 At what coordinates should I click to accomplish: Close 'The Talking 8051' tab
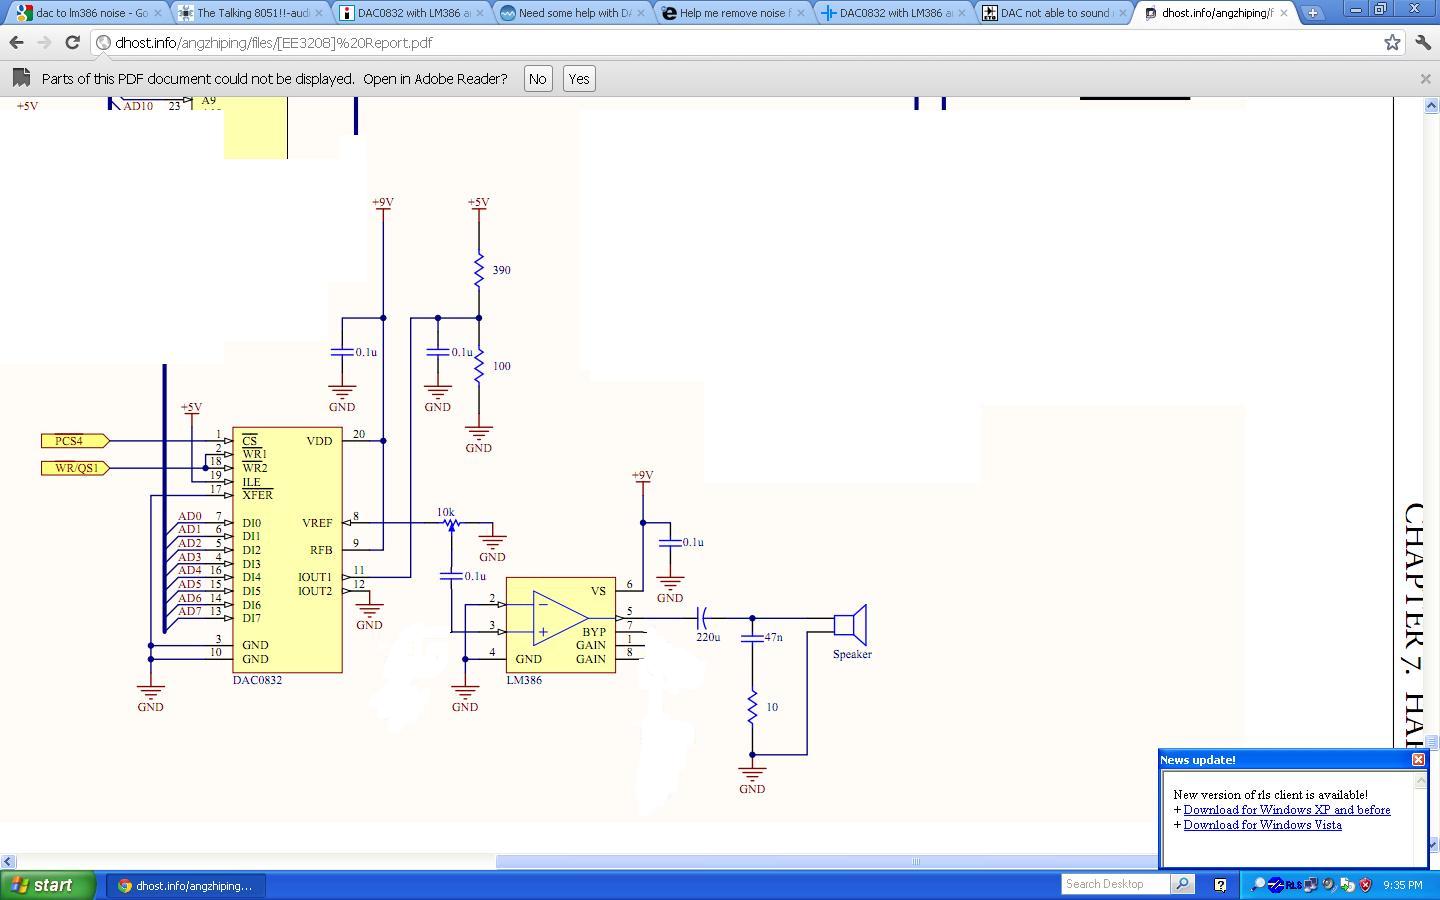[x=318, y=13]
